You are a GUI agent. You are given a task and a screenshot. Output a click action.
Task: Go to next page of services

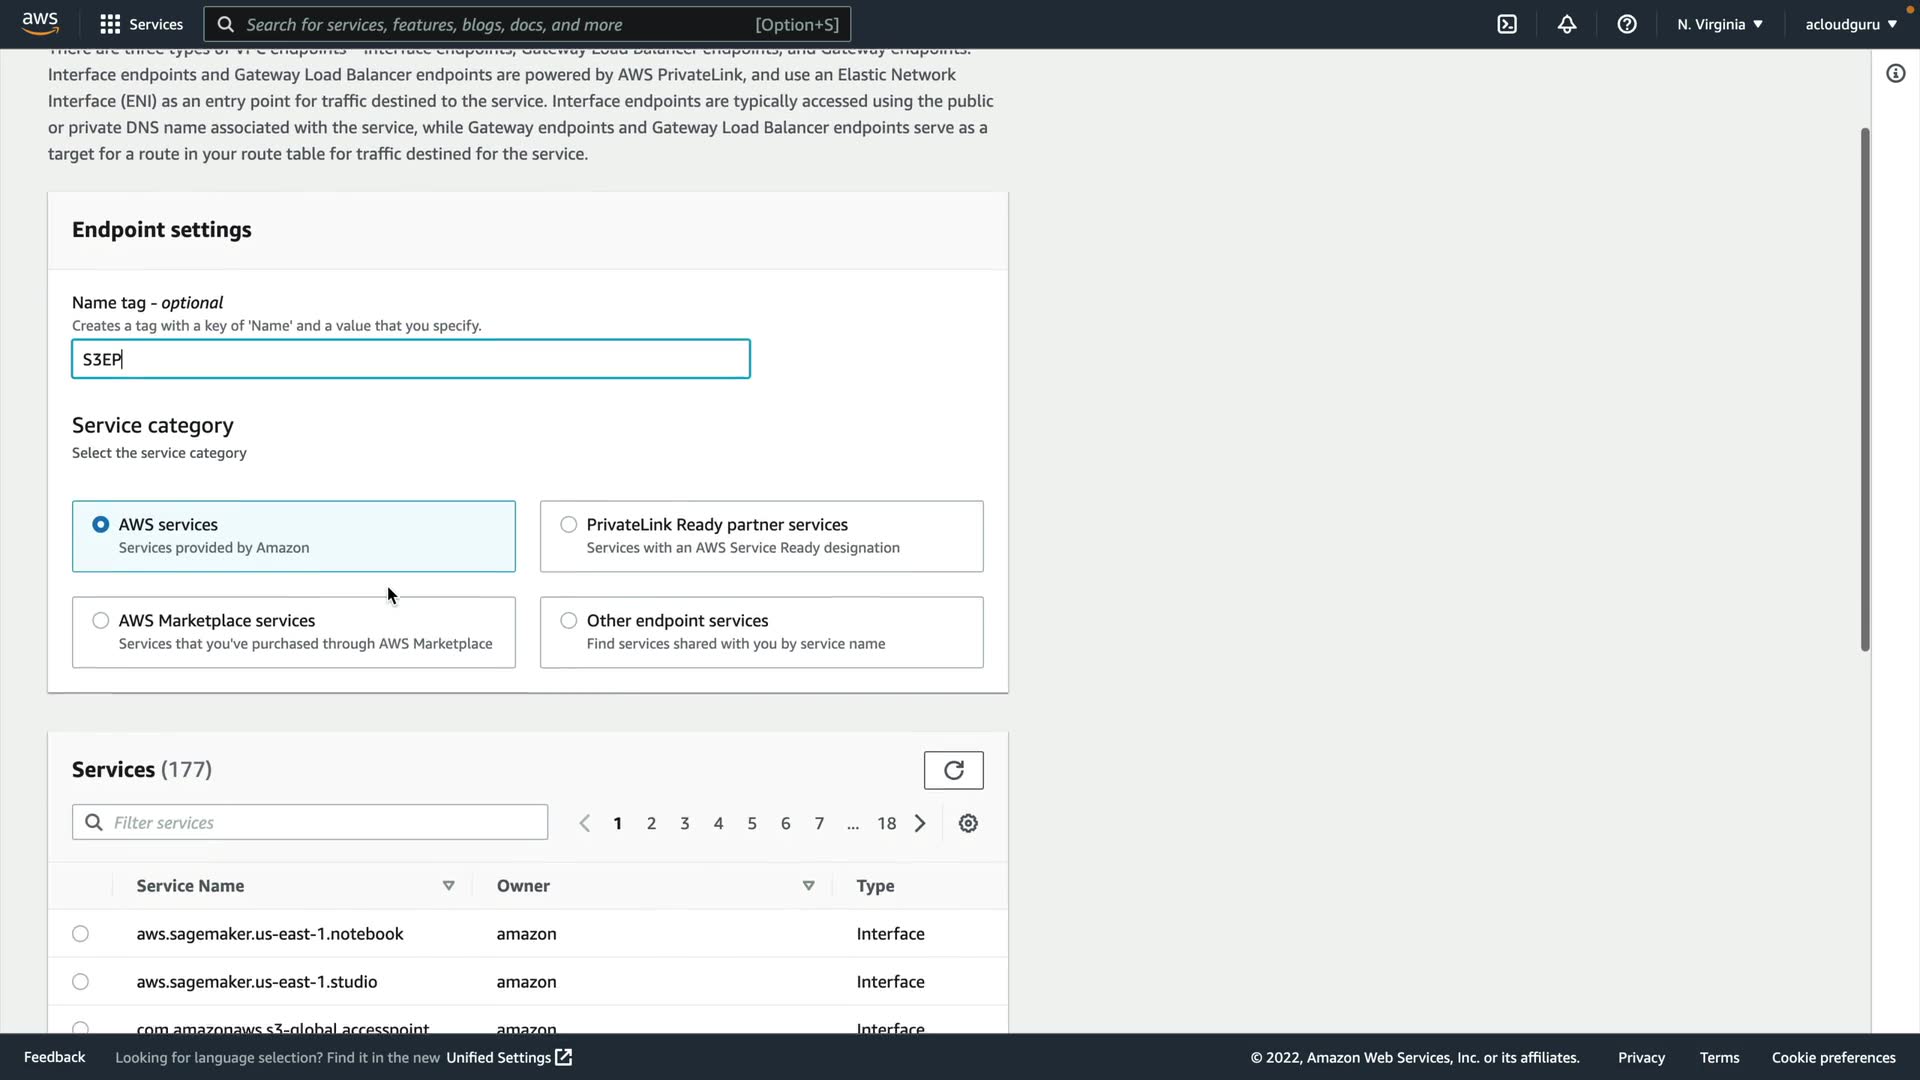click(x=920, y=823)
